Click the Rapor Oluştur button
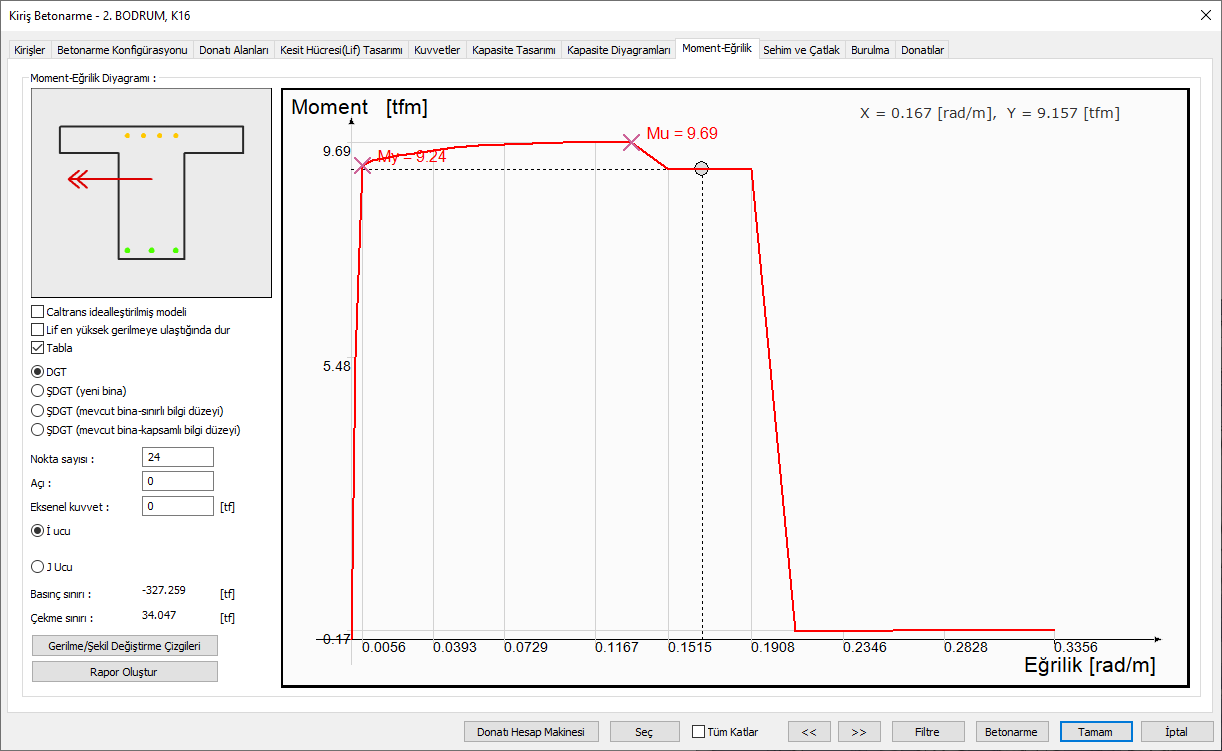This screenshot has width=1222, height=751. [125, 672]
